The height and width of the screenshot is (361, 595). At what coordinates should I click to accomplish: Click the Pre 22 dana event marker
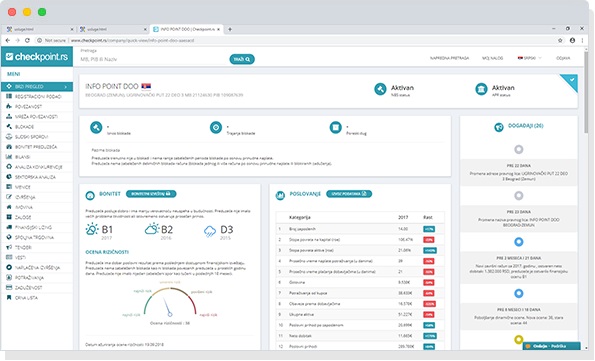(x=519, y=150)
